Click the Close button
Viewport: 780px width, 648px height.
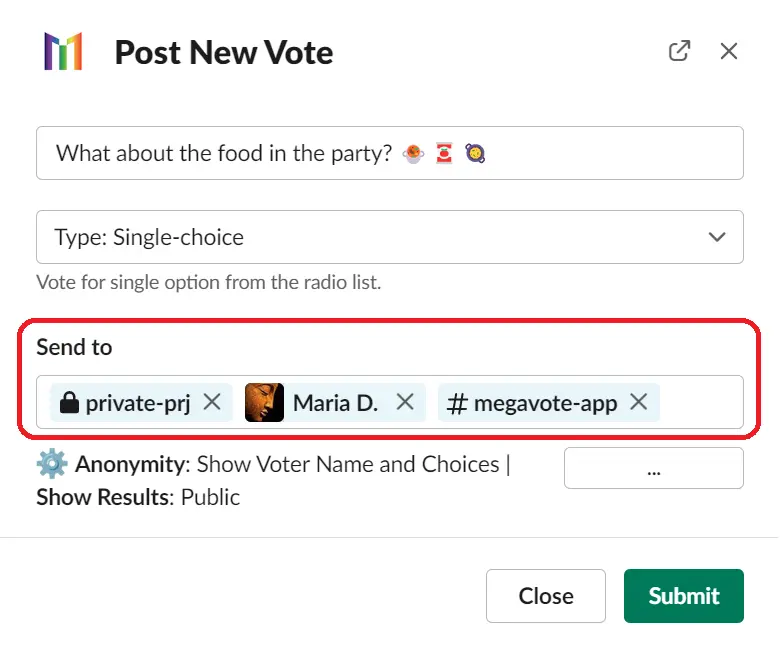546,596
